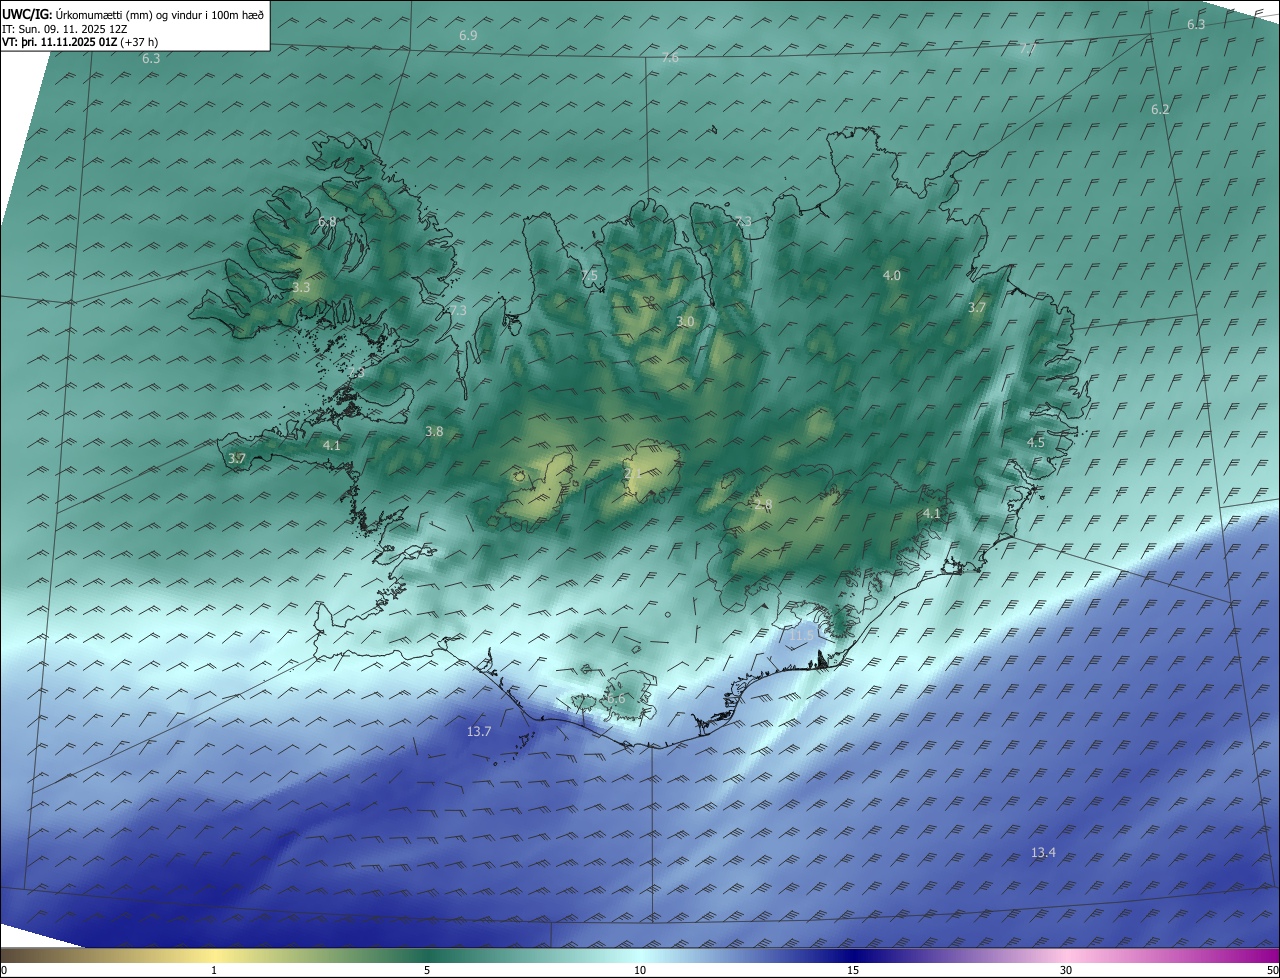The image size is (1280, 978).
Task: Click the 3.8 value label on the map
Action: click(x=434, y=432)
